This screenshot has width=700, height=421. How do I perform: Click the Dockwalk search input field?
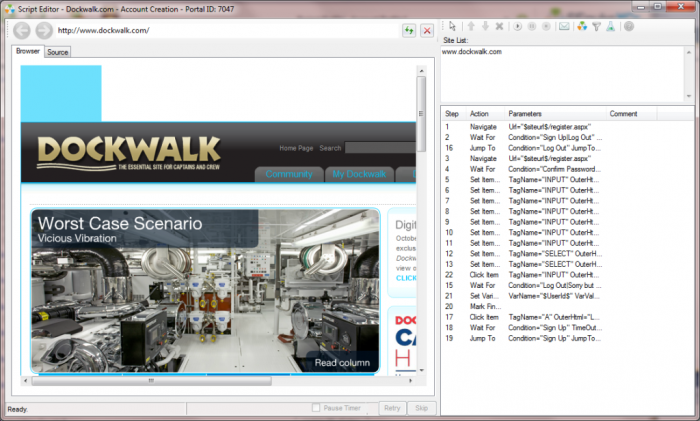coord(380,148)
